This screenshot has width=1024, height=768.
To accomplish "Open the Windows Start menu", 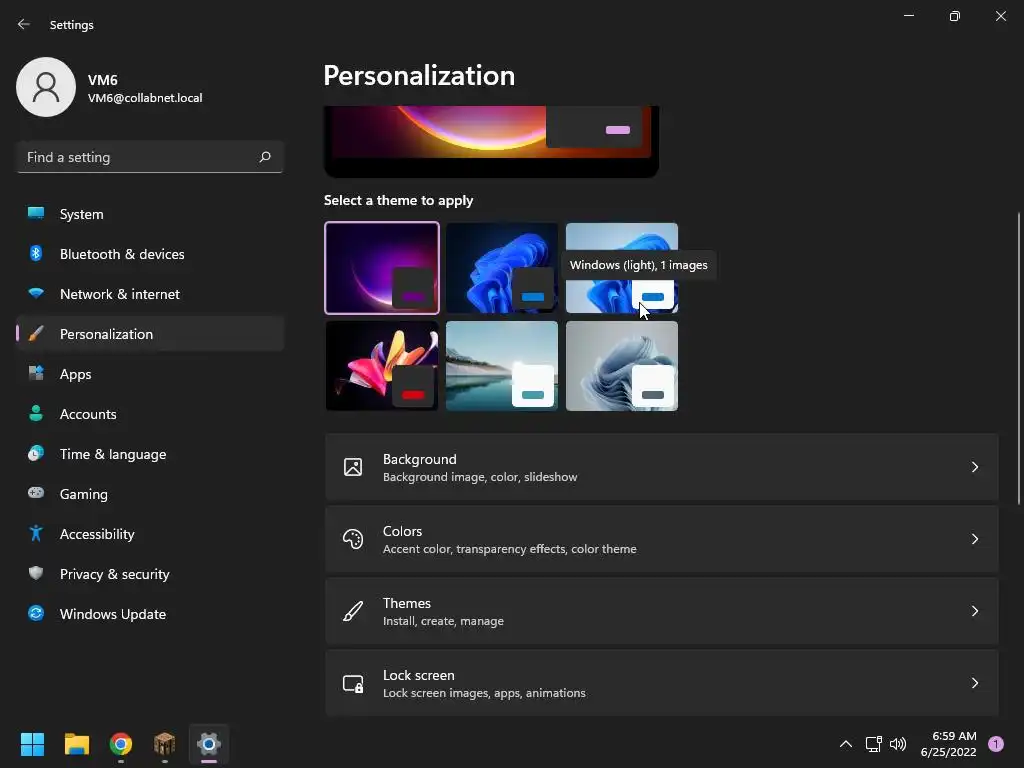I will 32,744.
